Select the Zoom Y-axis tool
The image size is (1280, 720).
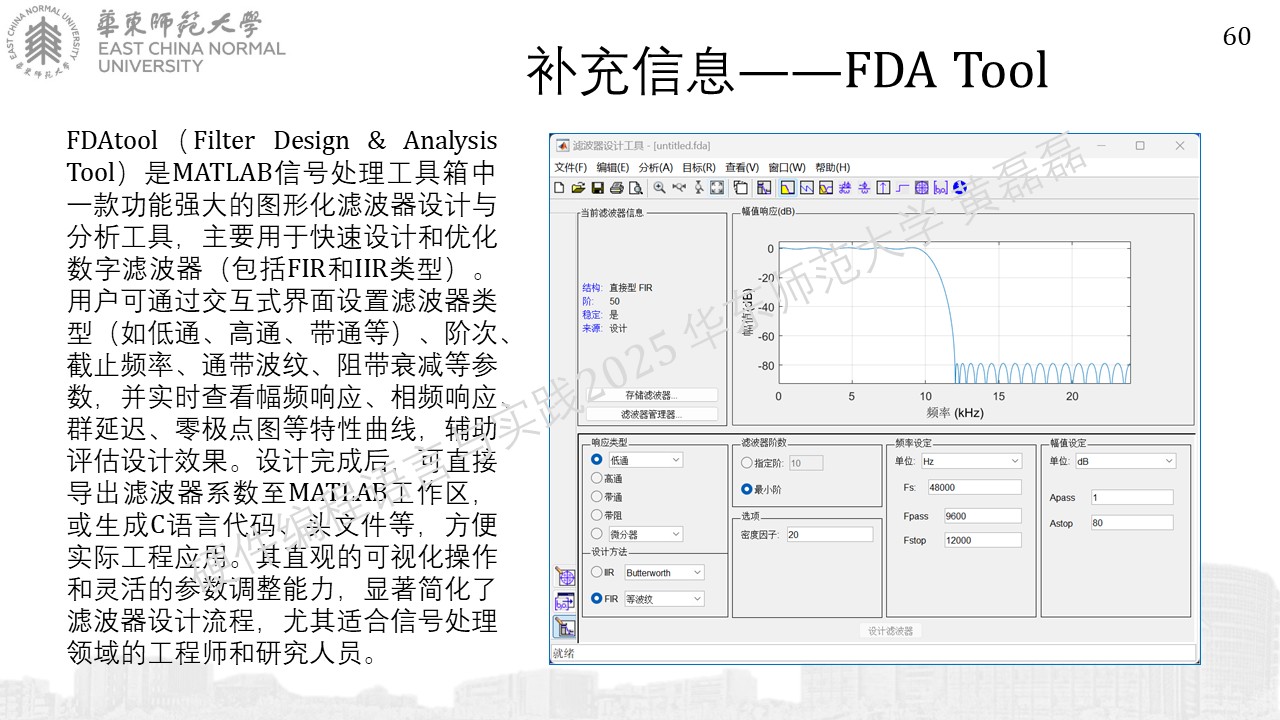click(x=699, y=187)
